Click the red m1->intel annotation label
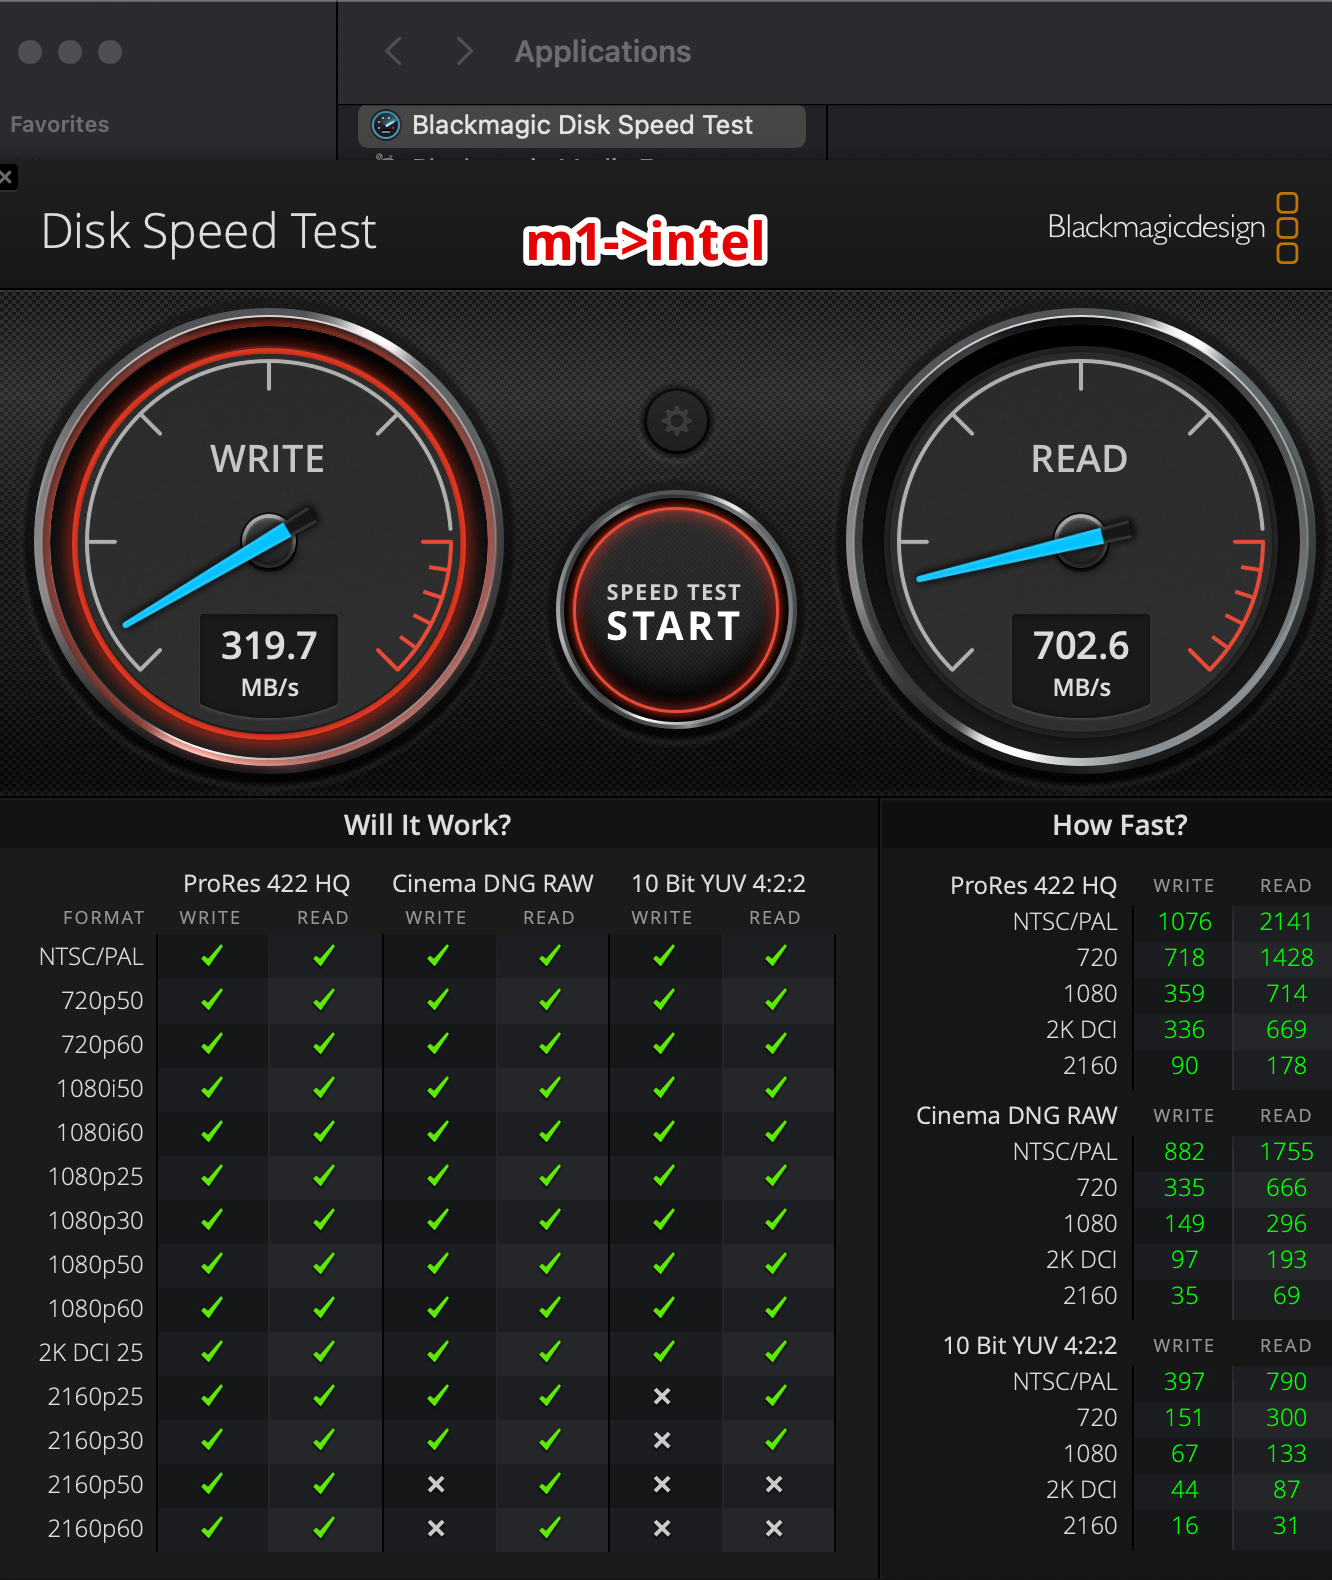Viewport: 1332px width, 1580px height. point(646,242)
